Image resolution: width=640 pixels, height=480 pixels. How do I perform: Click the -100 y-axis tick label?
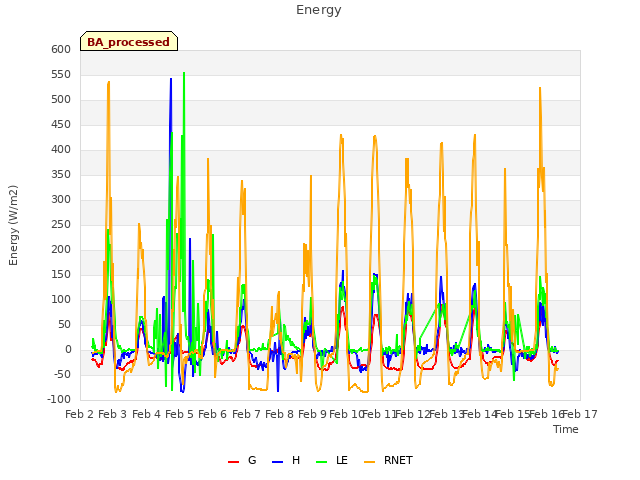coord(59,399)
